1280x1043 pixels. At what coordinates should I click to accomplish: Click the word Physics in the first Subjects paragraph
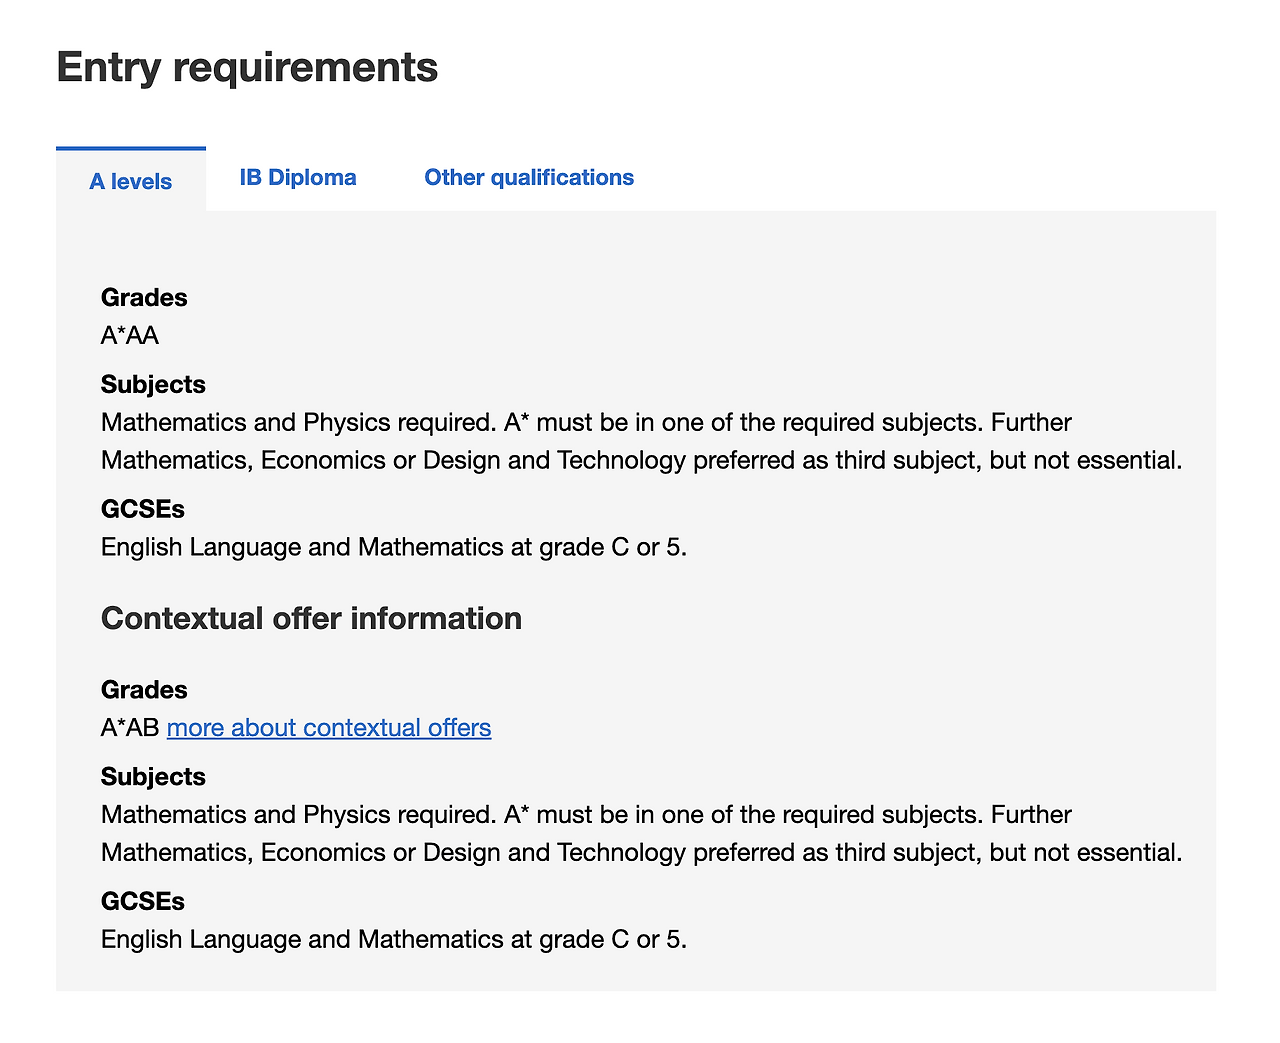click(346, 422)
